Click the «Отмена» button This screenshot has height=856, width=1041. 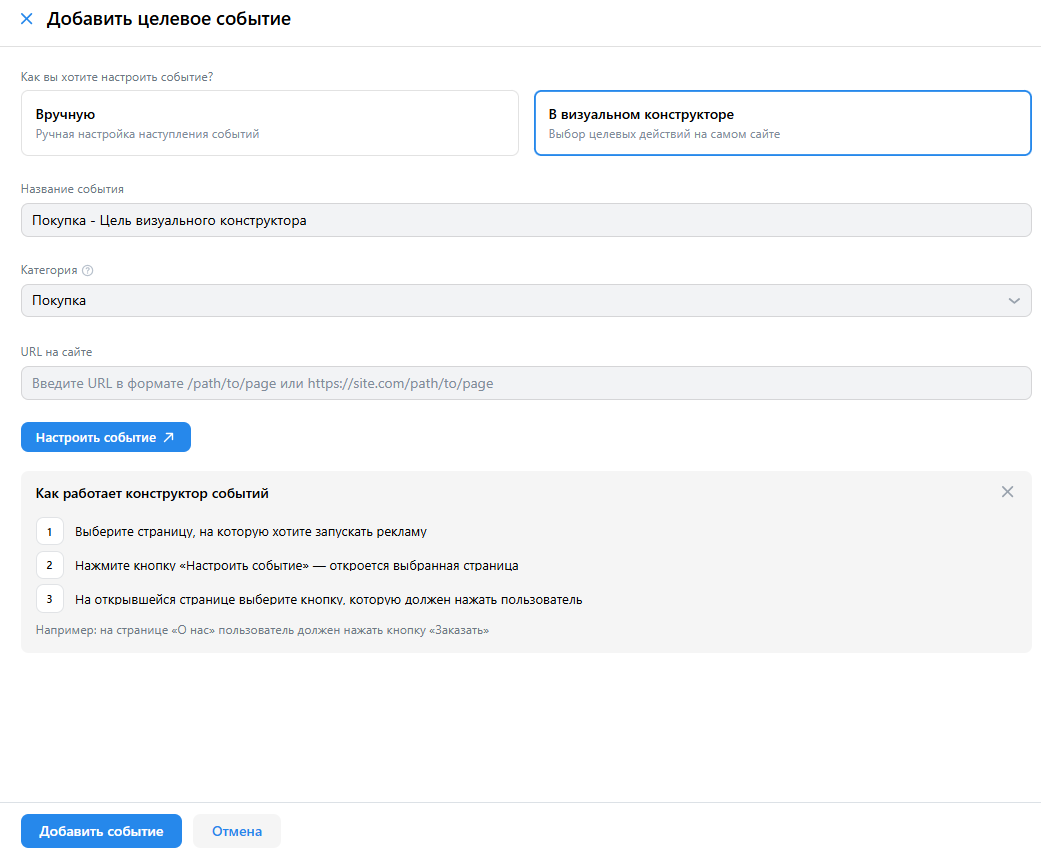[x=237, y=831]
